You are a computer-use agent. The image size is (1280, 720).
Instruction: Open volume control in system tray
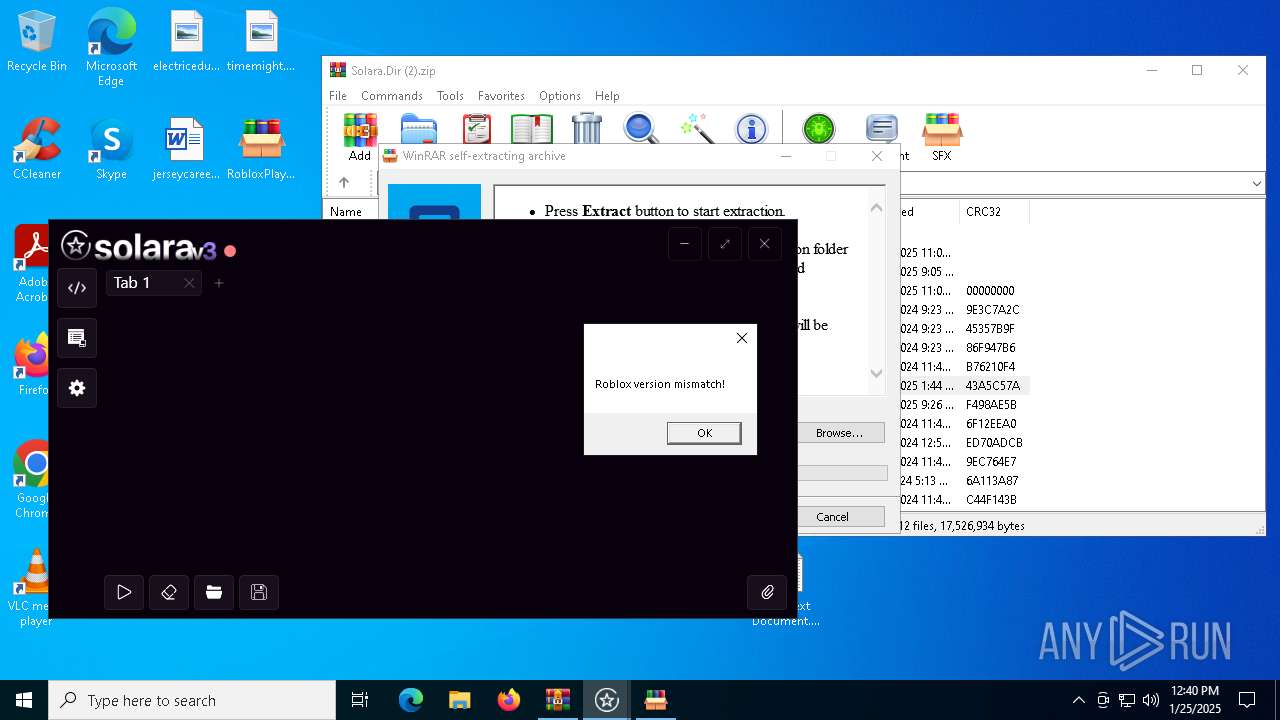click(x=1151, y=700)
